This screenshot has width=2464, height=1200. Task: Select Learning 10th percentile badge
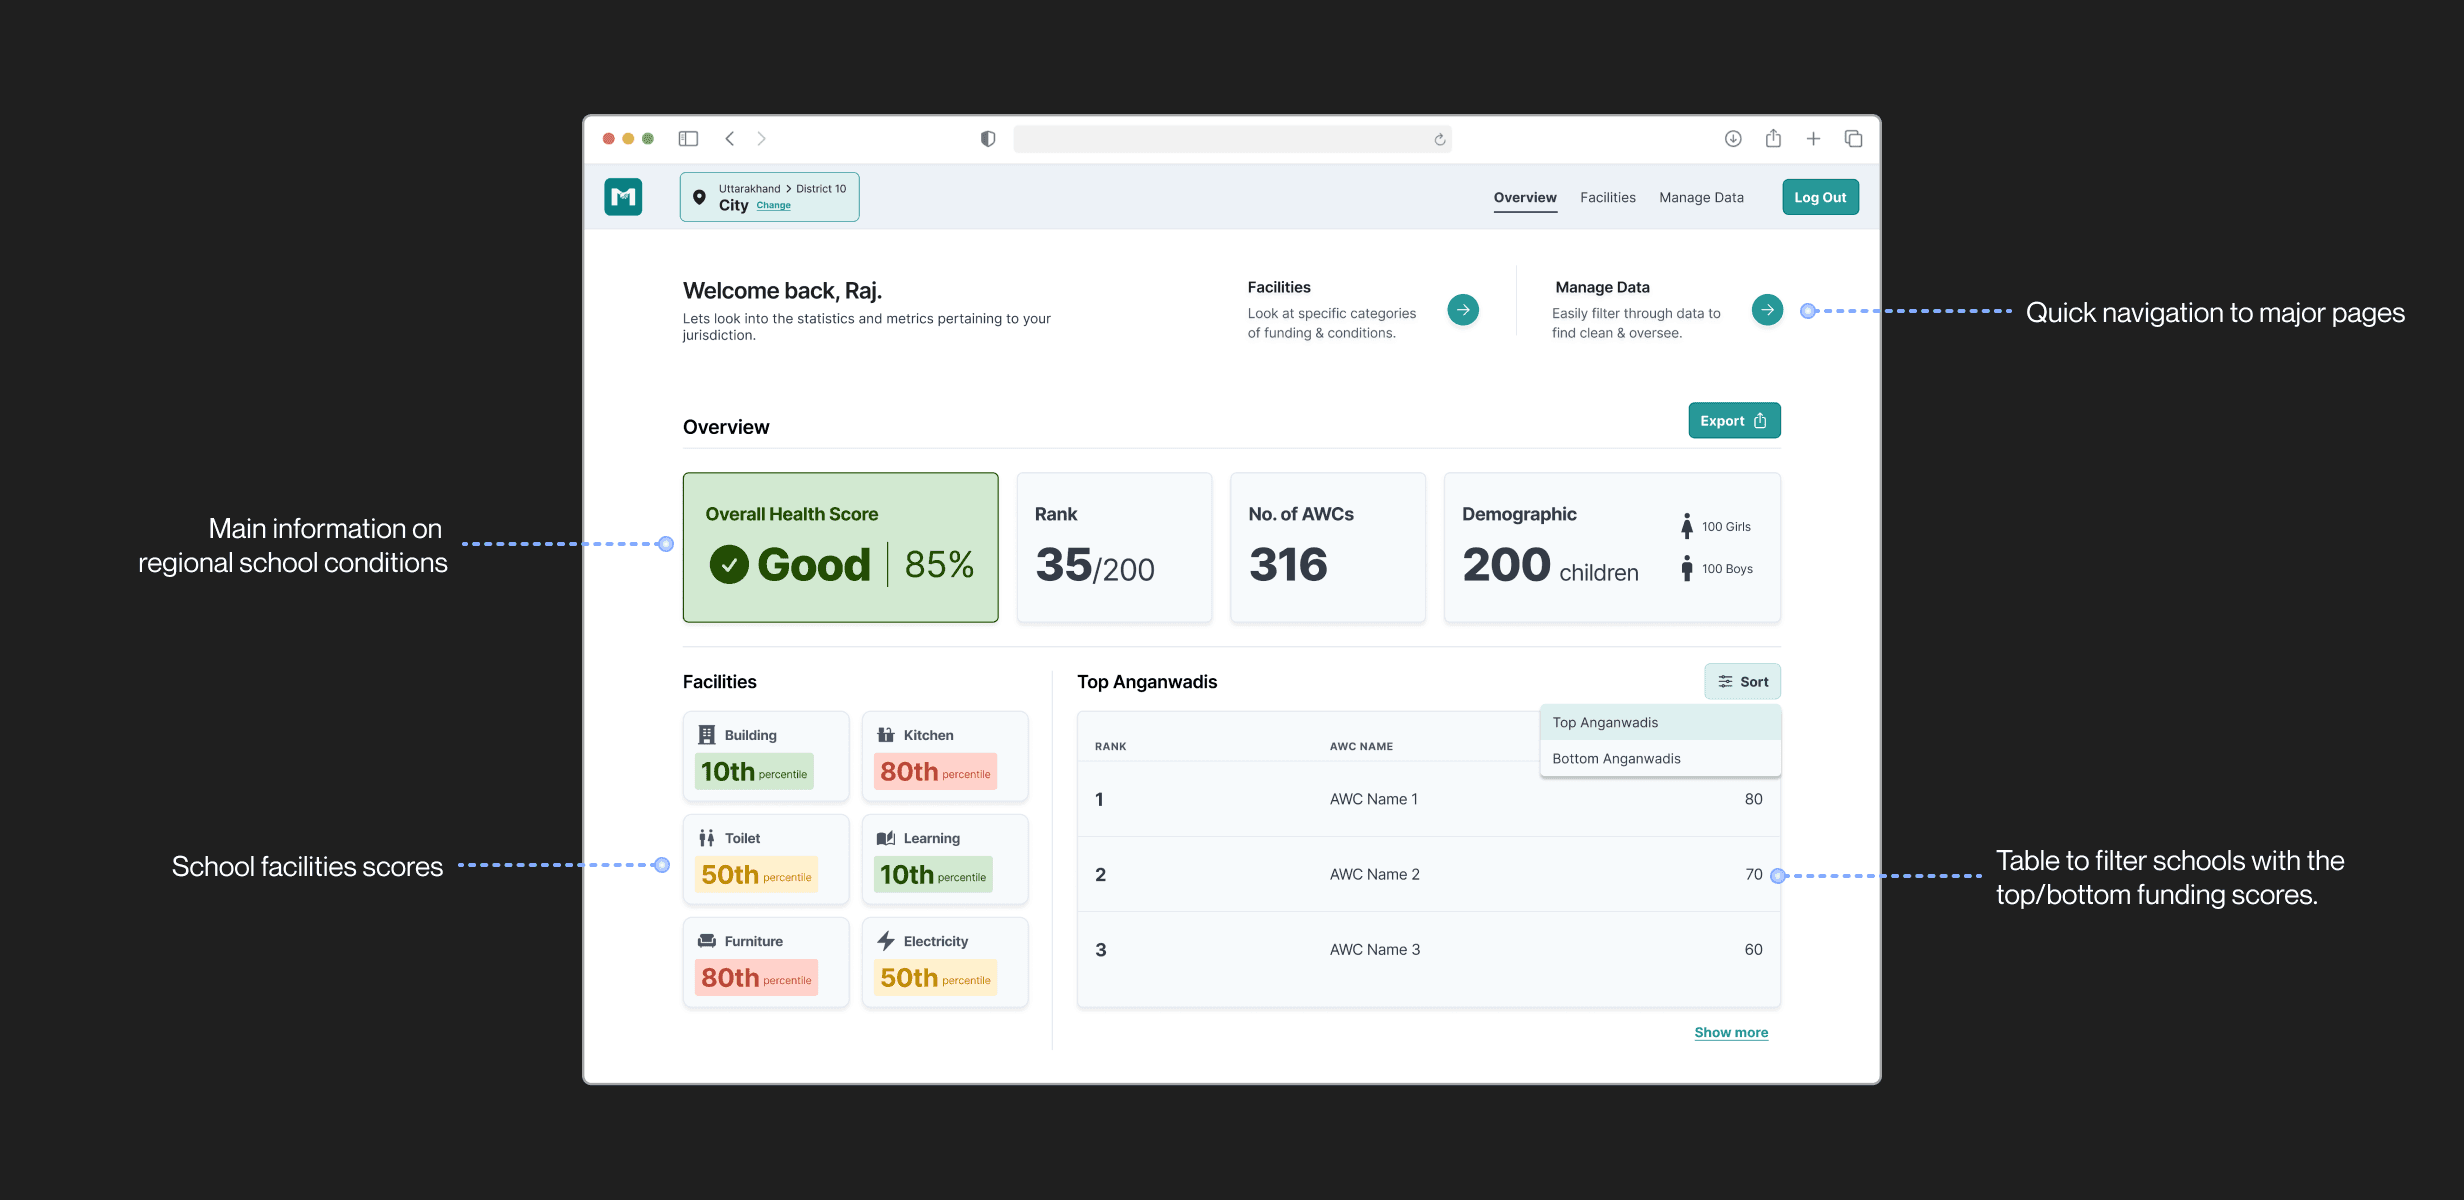[933, 875]
